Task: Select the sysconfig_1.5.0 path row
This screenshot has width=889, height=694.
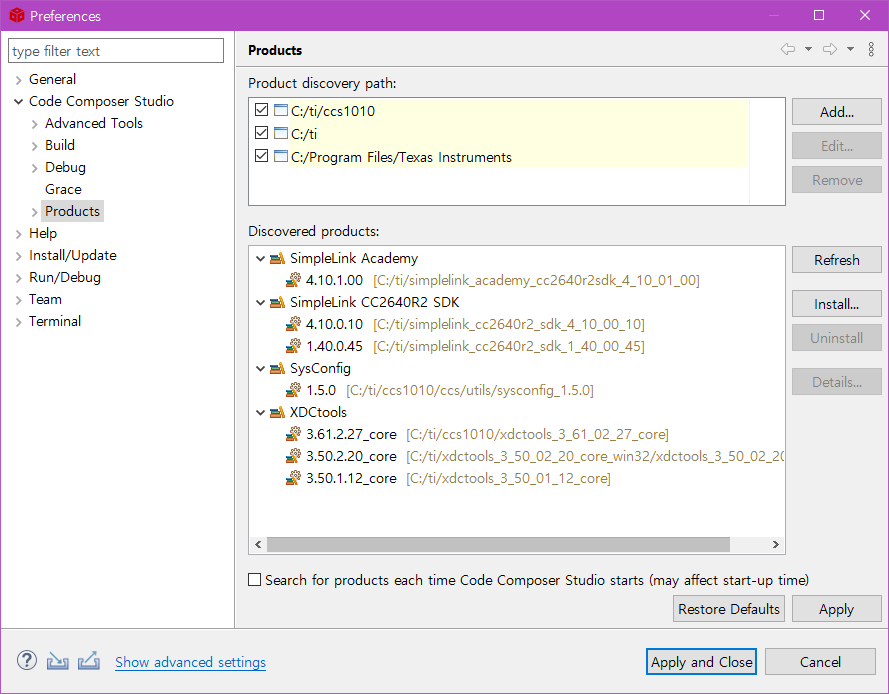Action: 439,390
